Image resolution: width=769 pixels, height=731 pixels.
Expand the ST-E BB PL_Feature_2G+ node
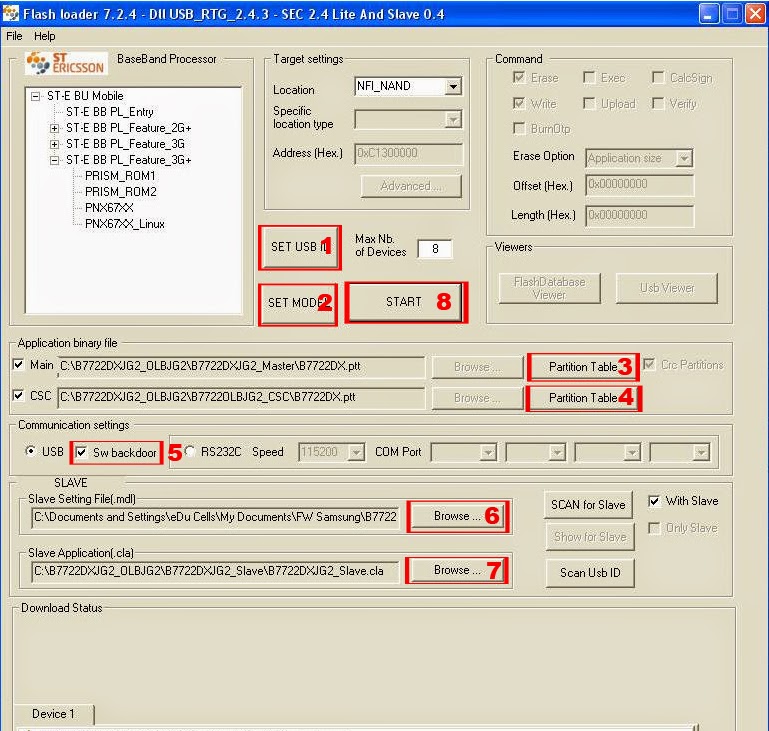(x=54, y=128)
